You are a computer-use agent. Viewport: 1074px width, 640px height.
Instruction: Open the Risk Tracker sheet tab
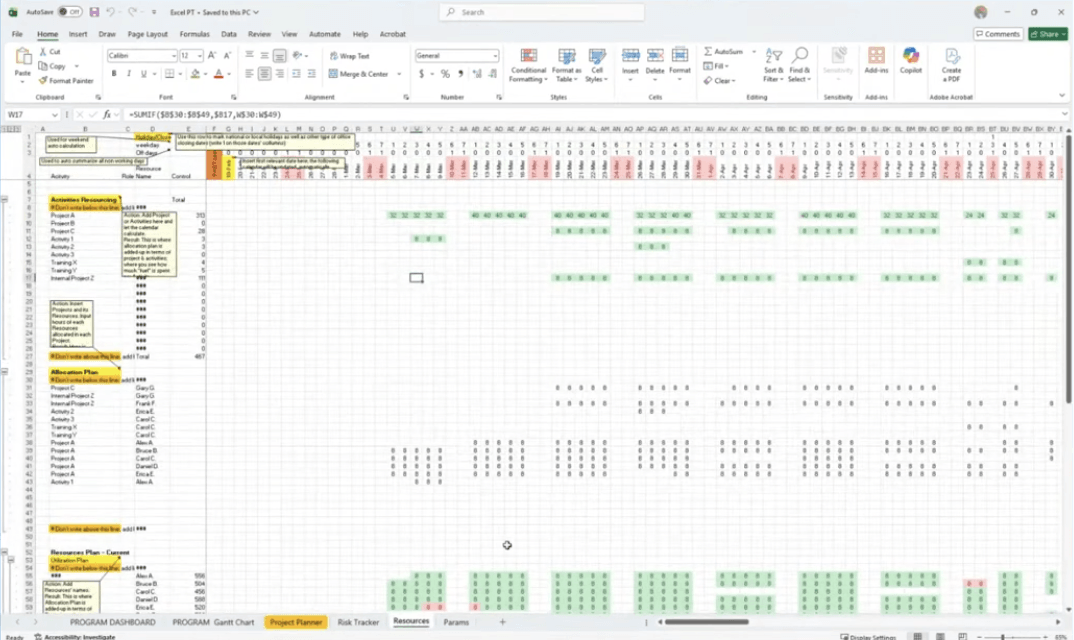pos(358,622)
